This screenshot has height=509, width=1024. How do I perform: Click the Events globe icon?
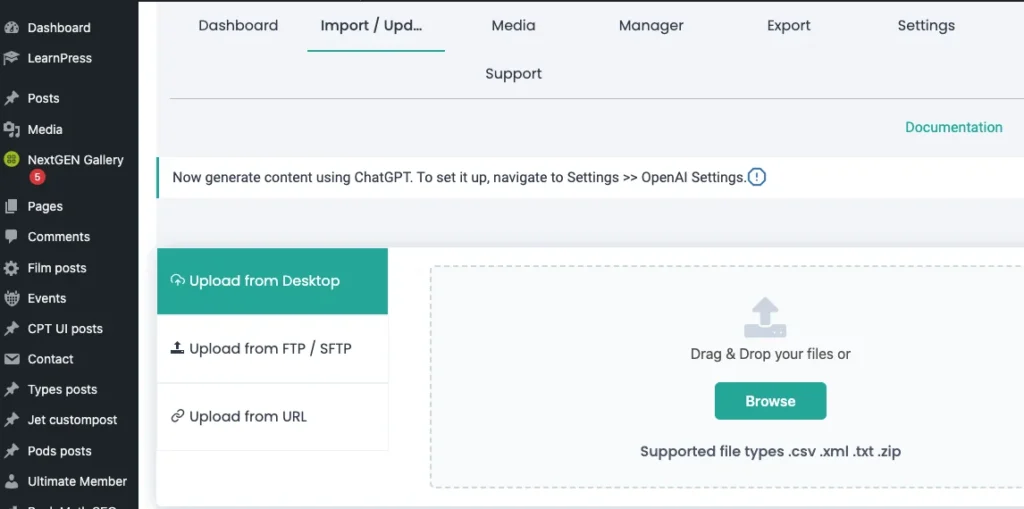pyautogui.click(x=12, y=298)
